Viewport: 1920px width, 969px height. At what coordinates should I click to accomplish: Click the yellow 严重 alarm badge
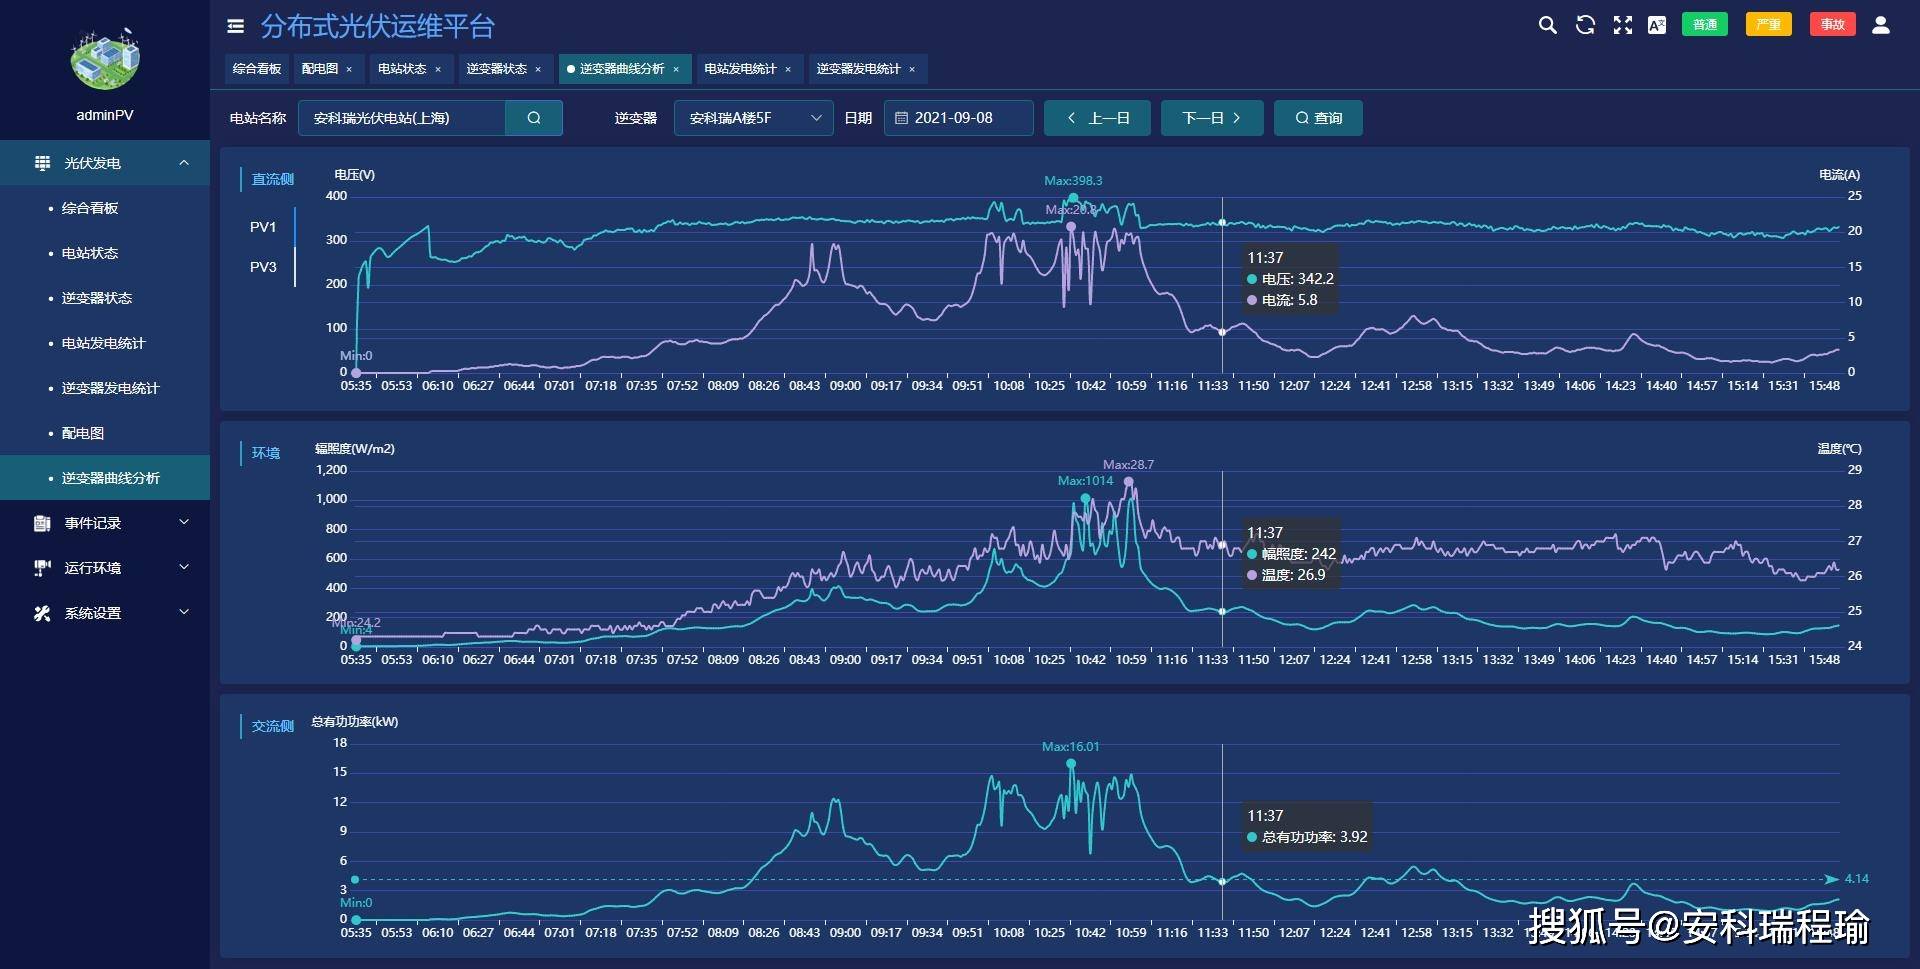click(x=1768, y=25)
